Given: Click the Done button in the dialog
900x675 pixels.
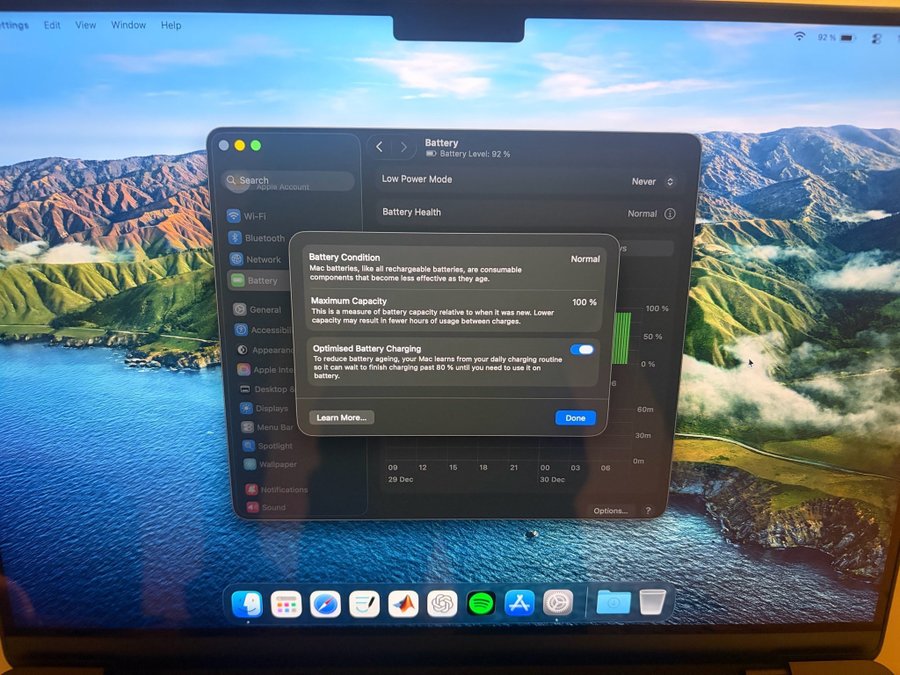Looking at the screenshot, I should [x=575, y=418].
